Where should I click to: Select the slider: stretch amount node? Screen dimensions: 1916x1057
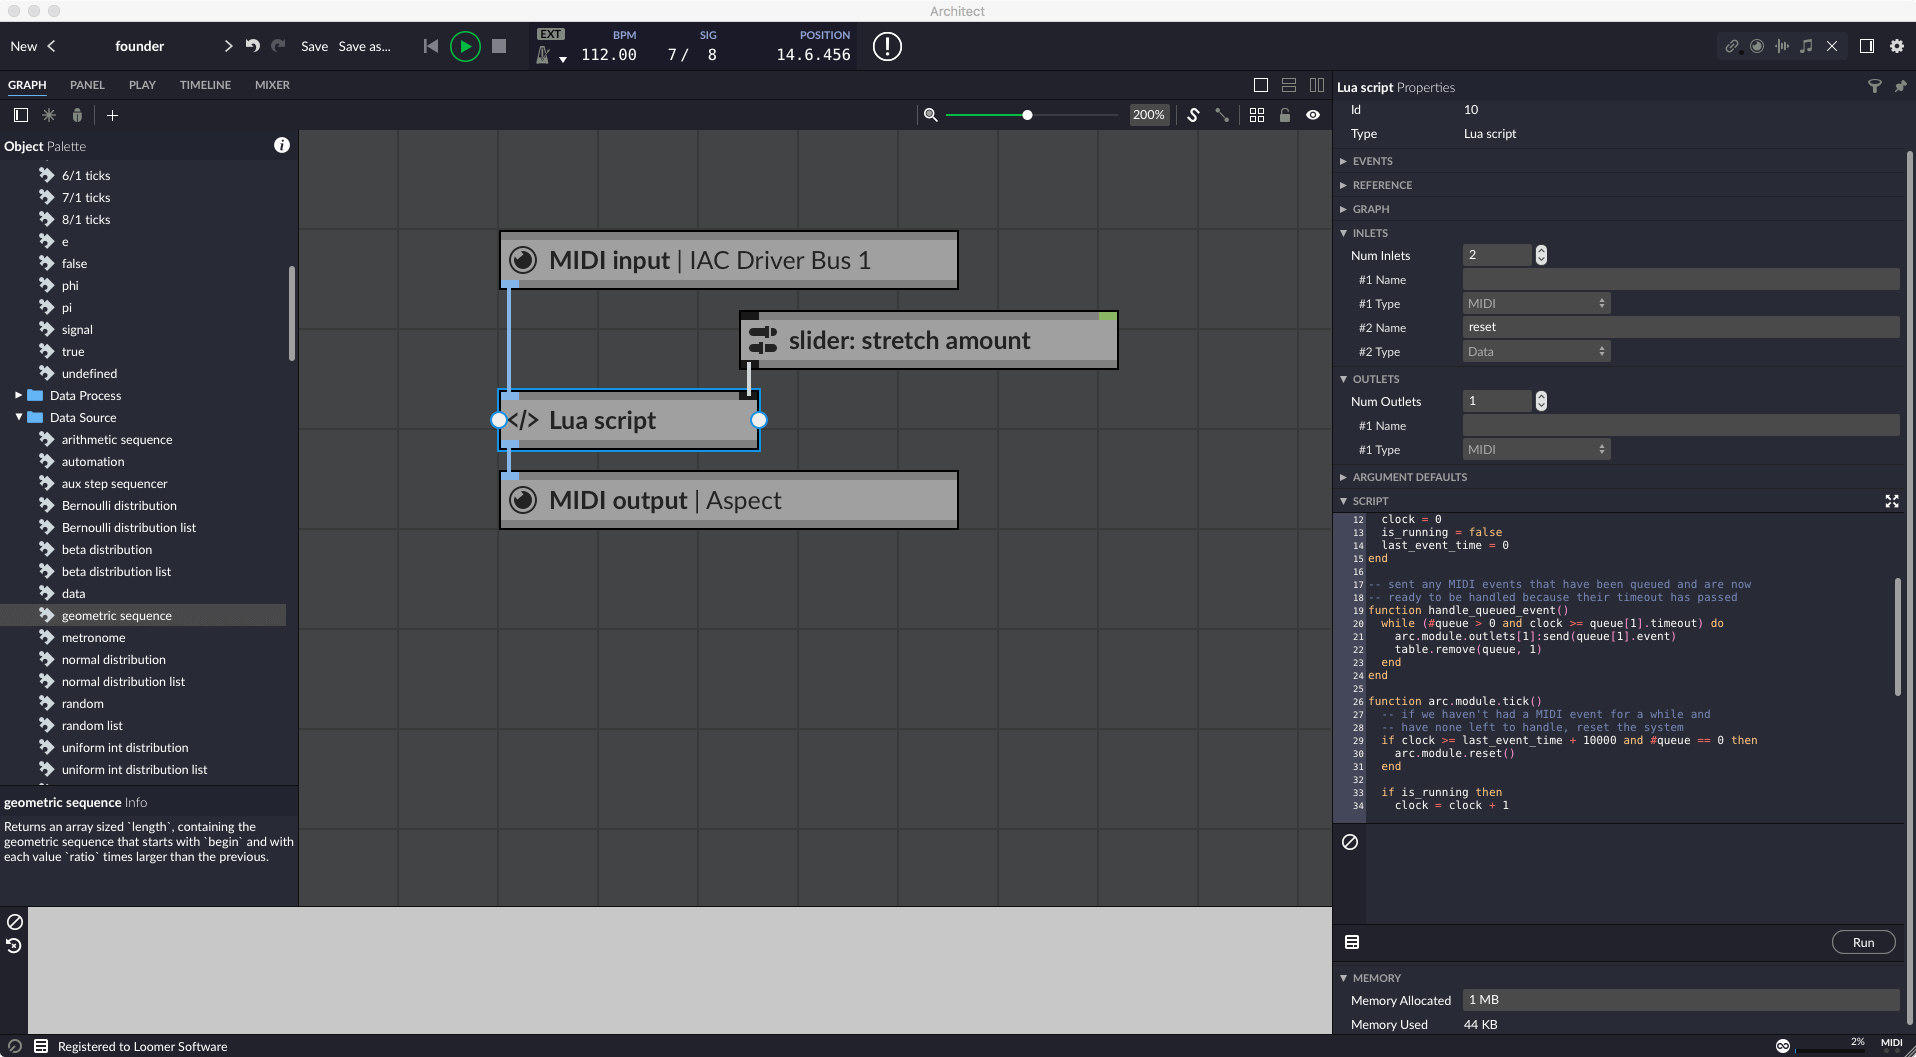pos(929,340)
